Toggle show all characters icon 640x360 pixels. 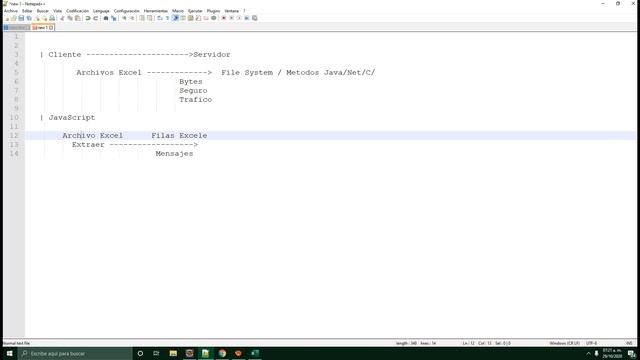(167, 18)
